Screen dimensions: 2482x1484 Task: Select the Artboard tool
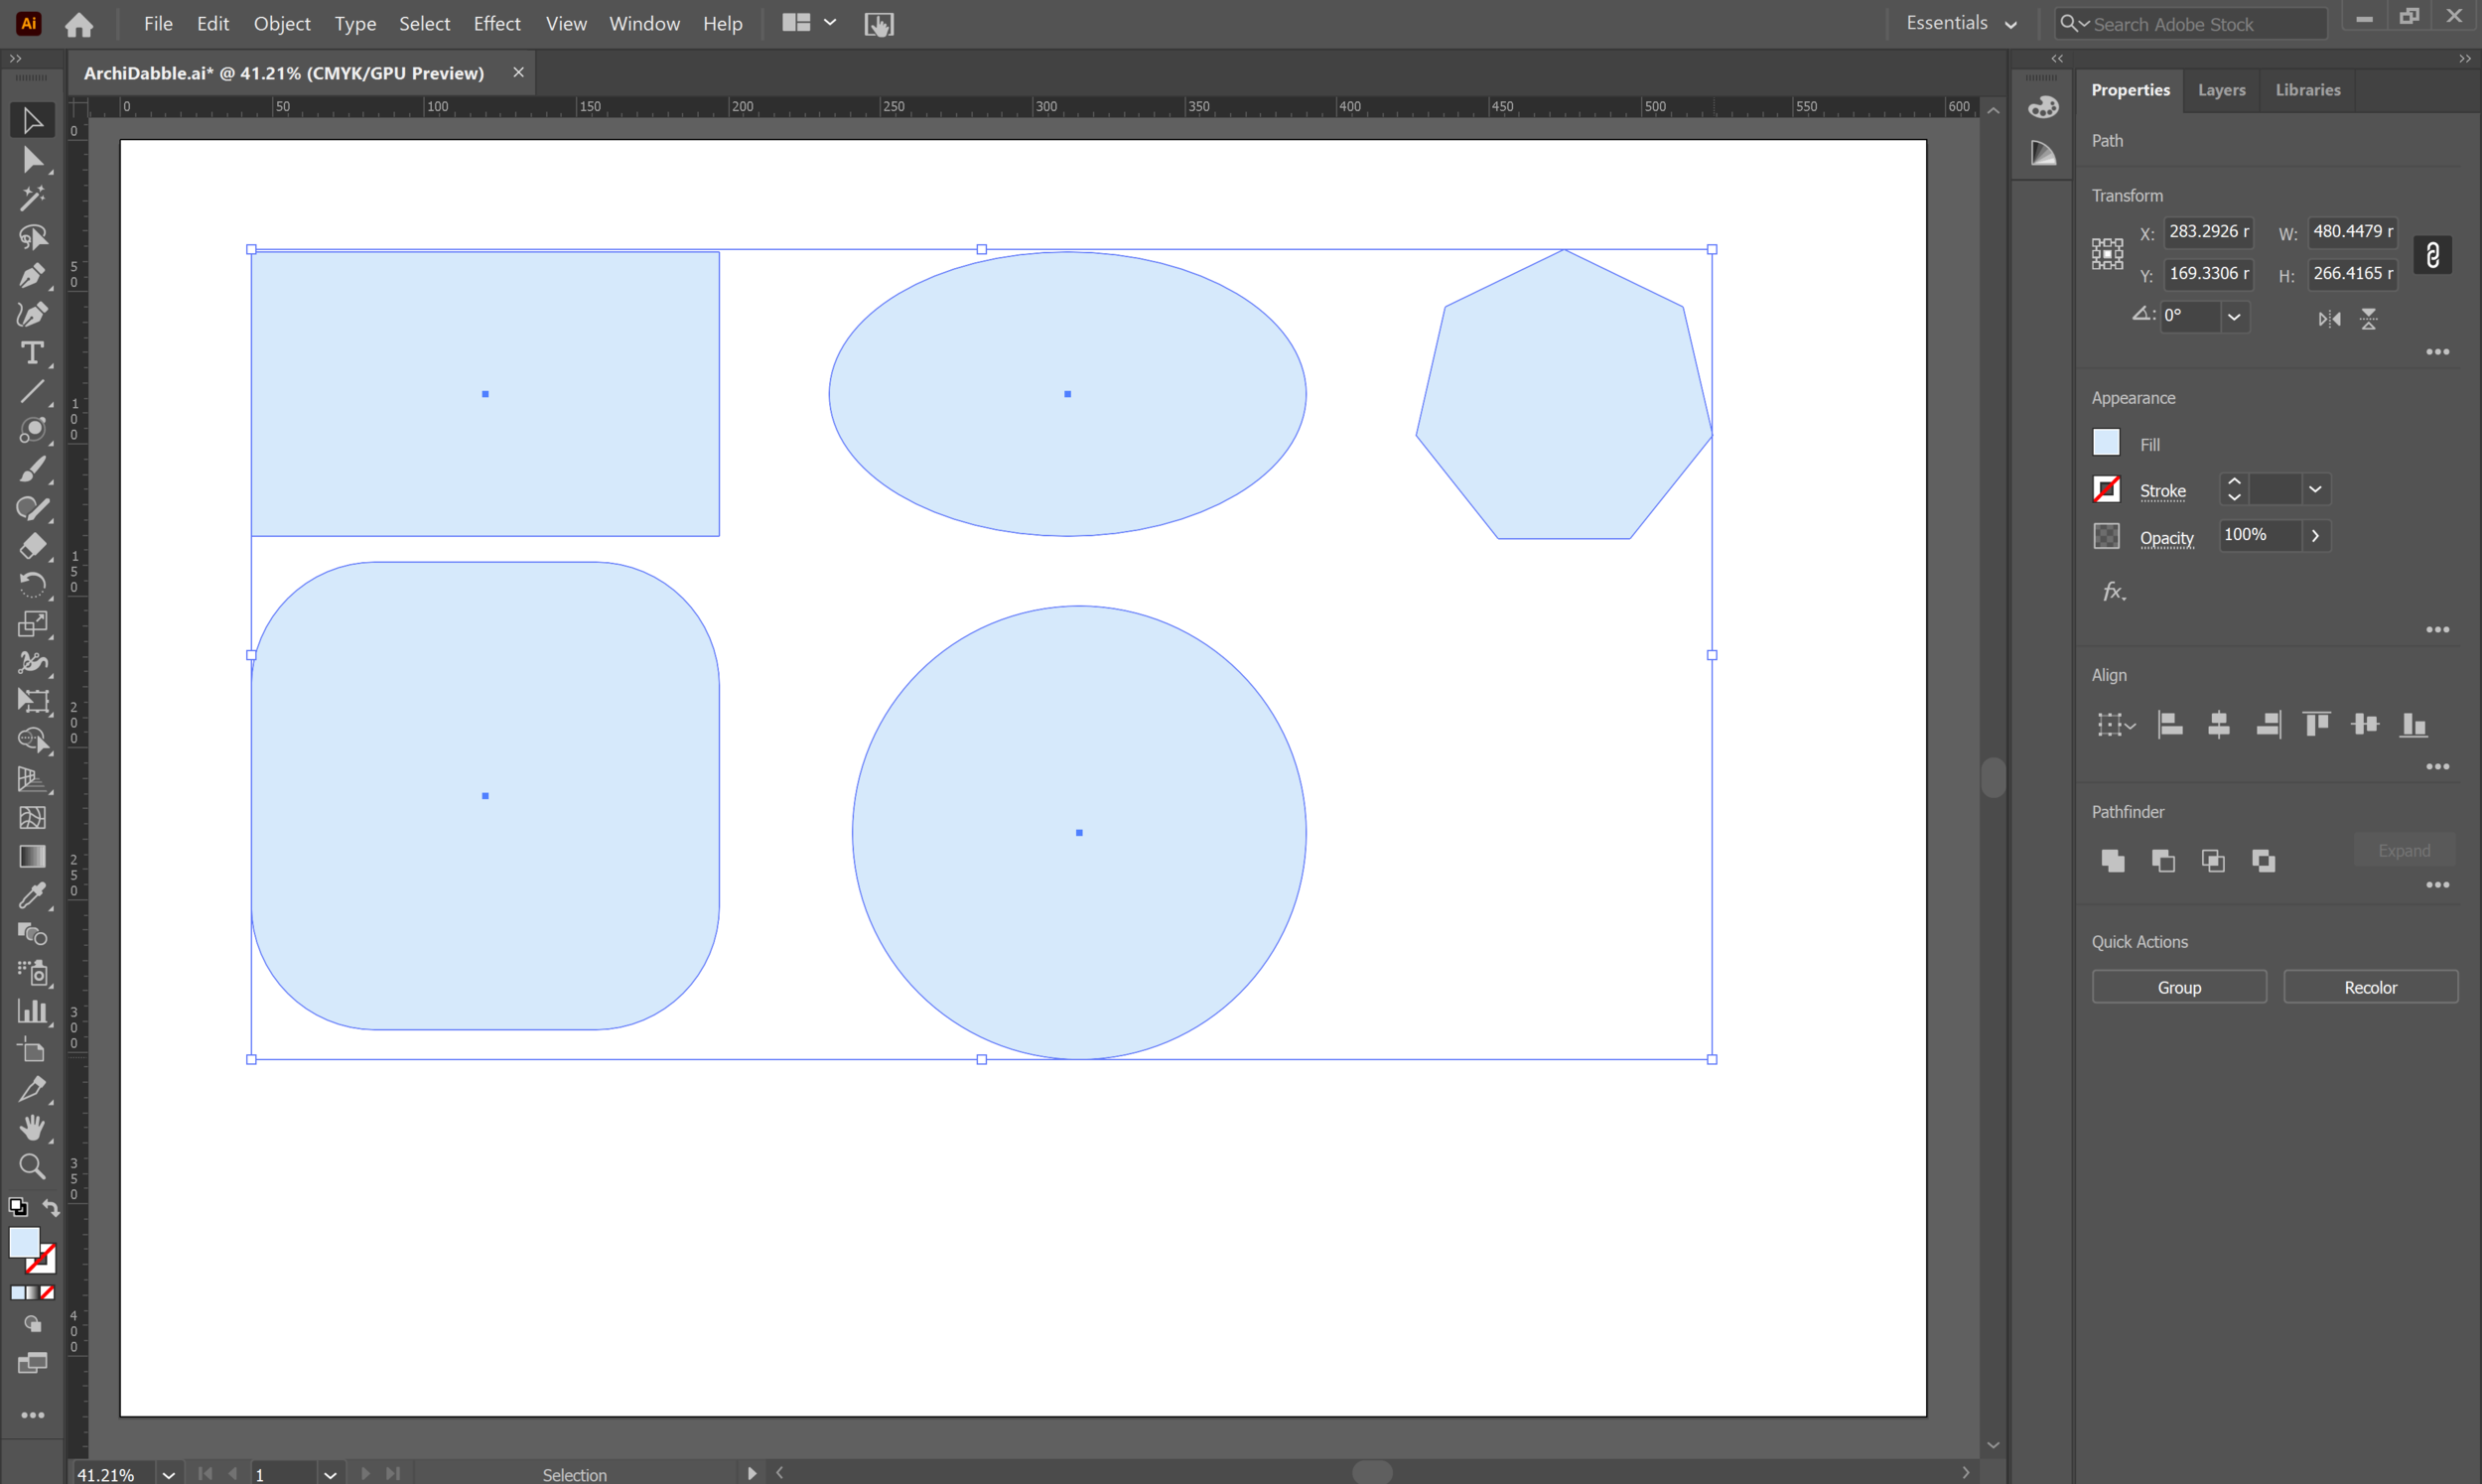32,1051
